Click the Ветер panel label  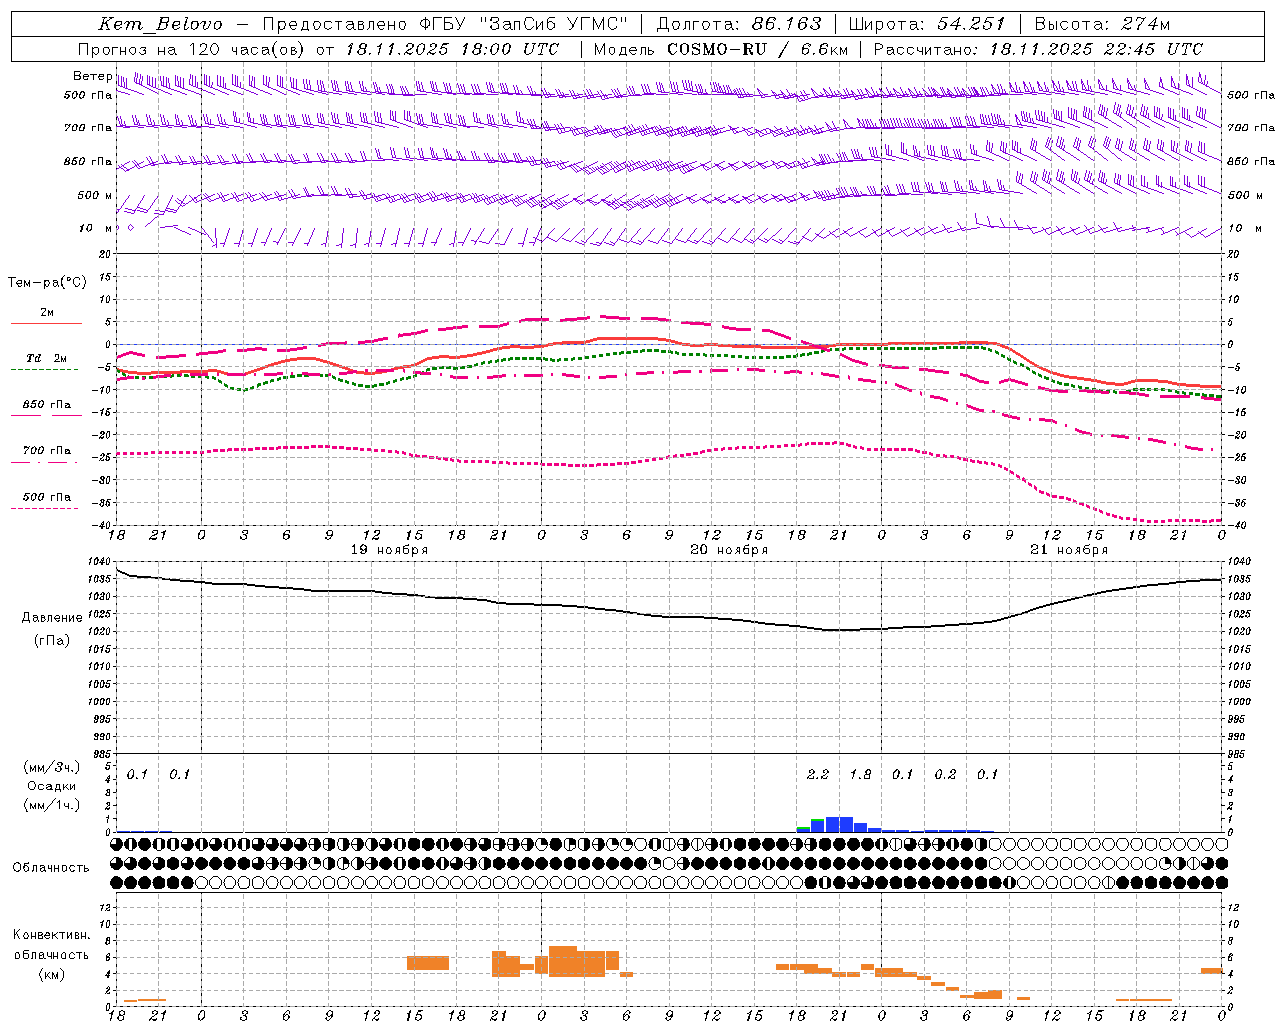[92, 76]
